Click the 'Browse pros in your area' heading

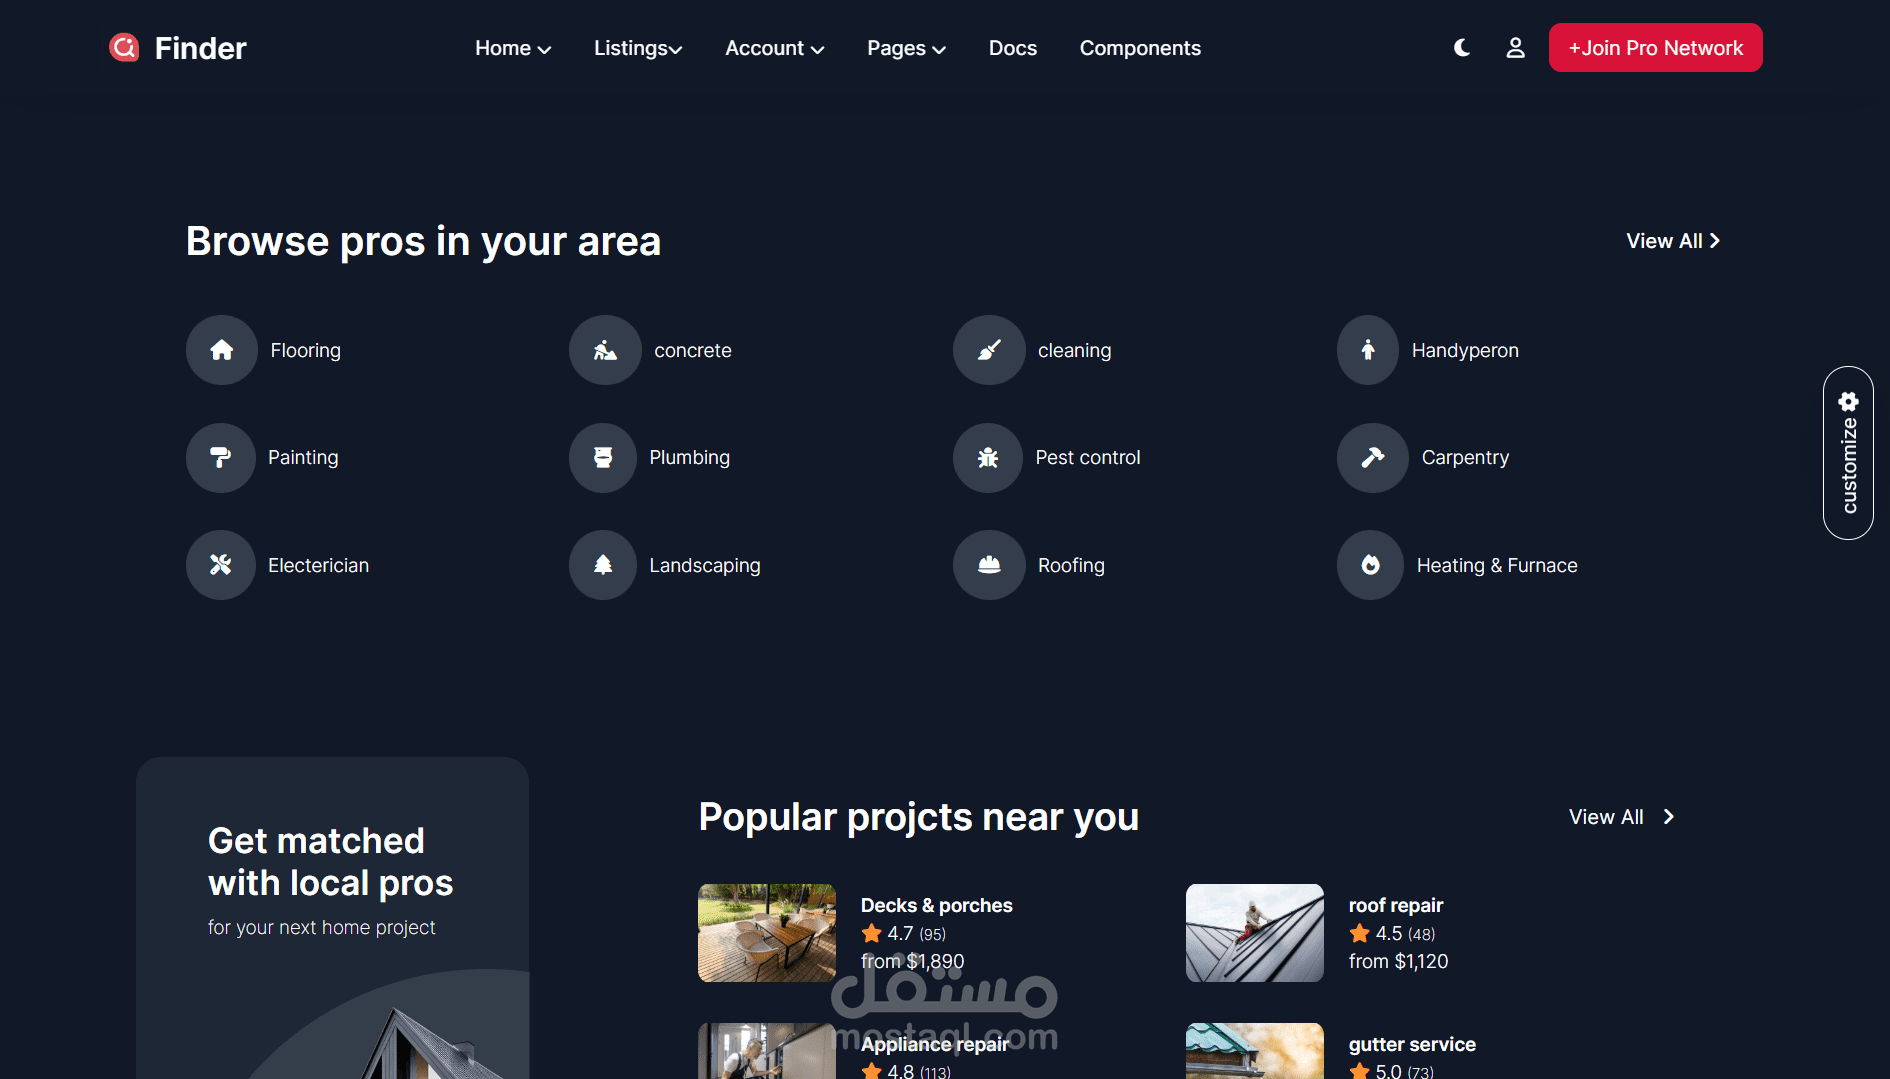[x=424, y=241]
